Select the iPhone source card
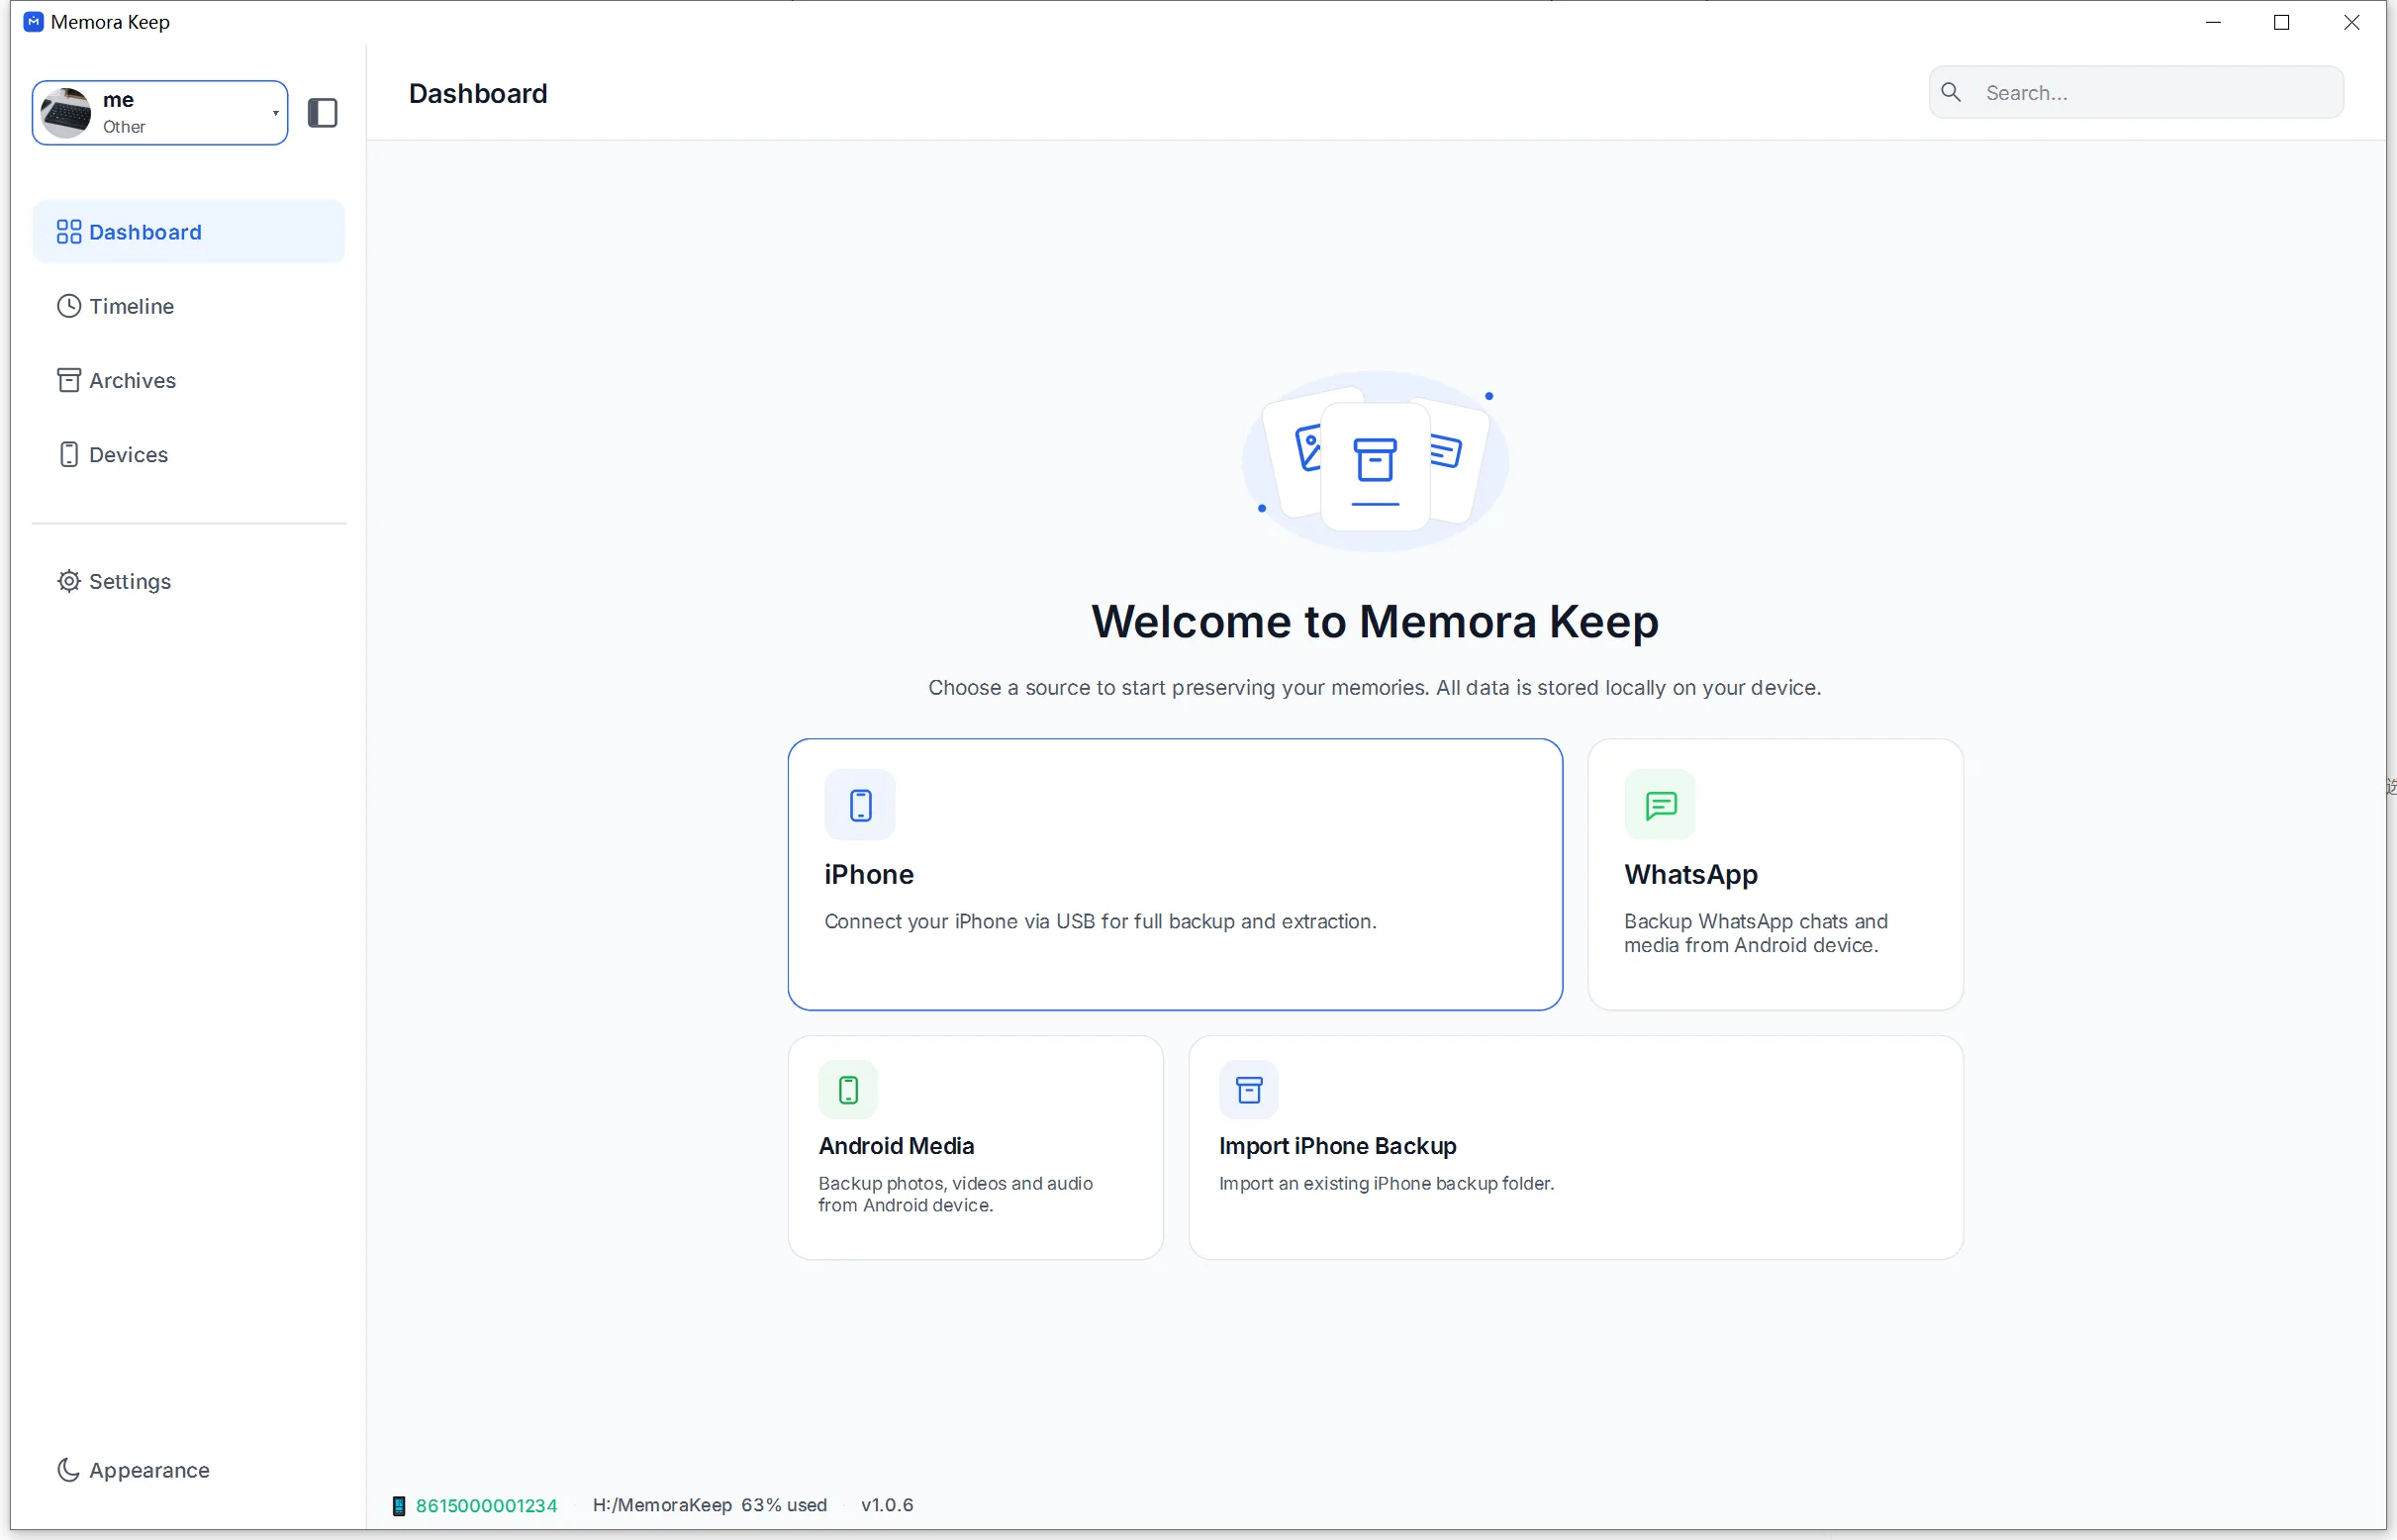Screen dimensions: 2397x1540 point(1175,875)
